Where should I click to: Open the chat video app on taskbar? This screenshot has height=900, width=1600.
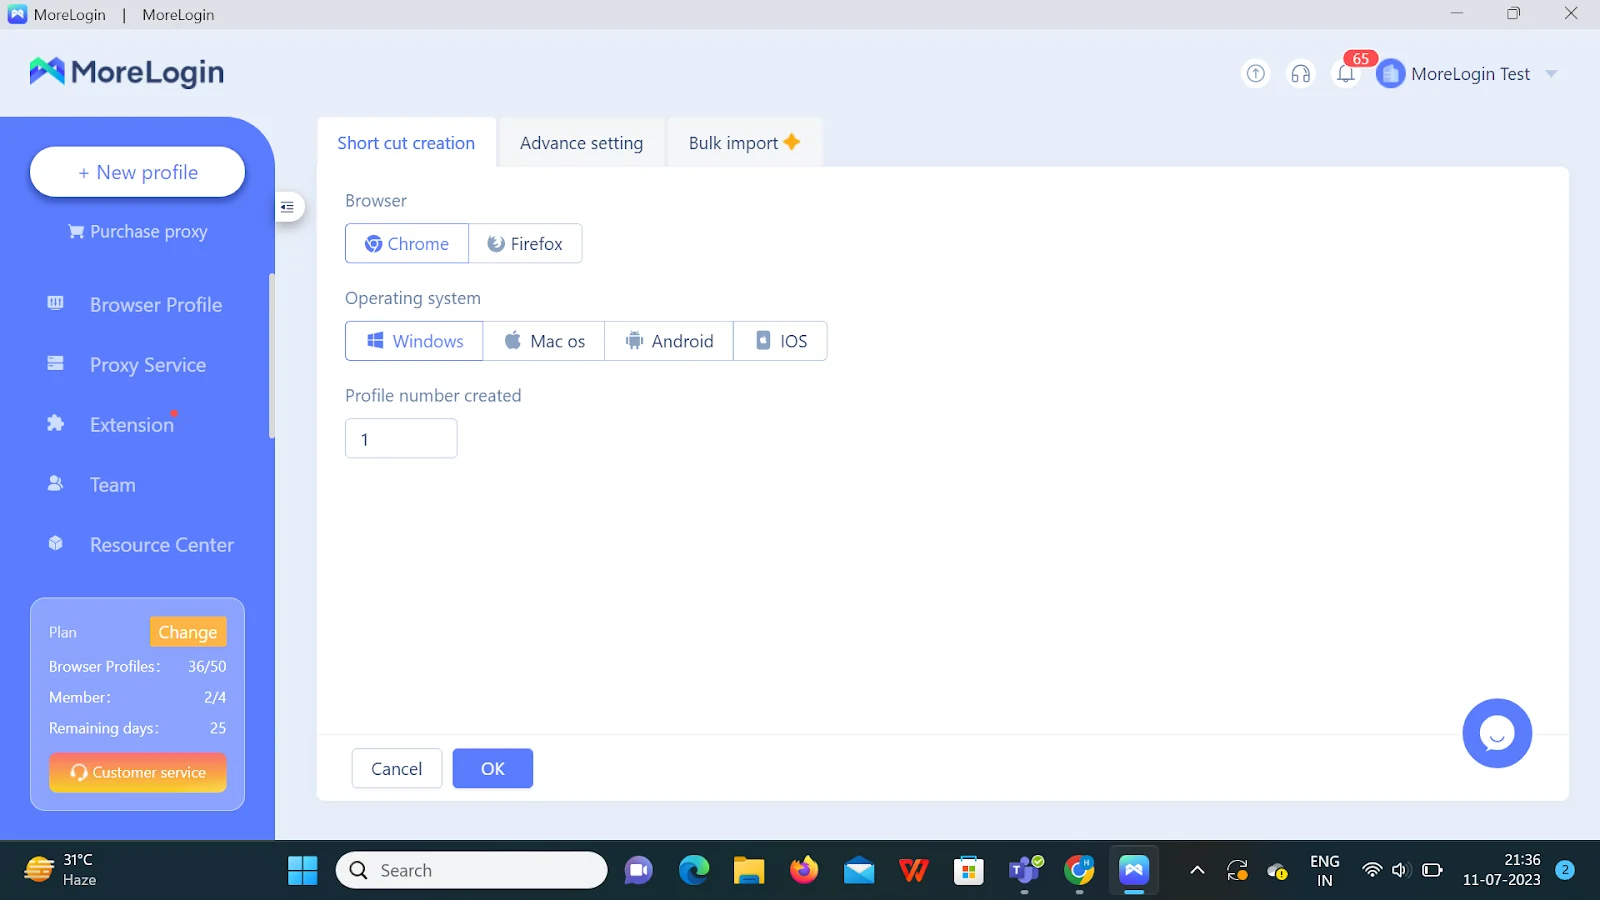[x=638, y=870]
